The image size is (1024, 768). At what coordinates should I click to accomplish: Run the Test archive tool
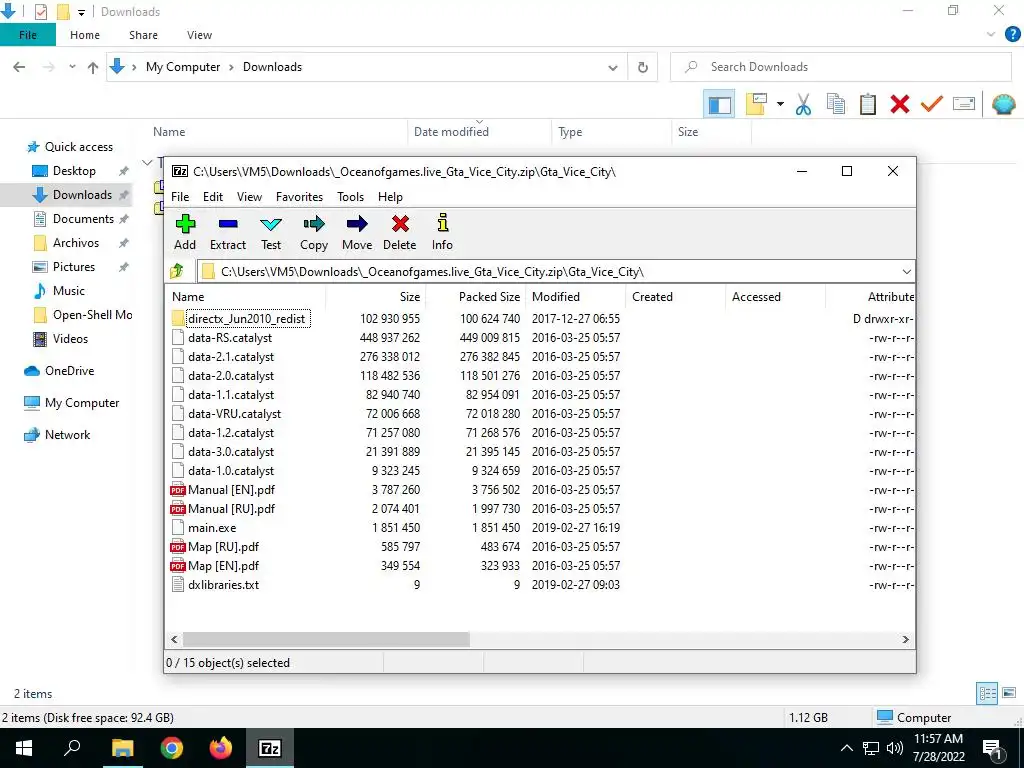(x=270, y=224)
